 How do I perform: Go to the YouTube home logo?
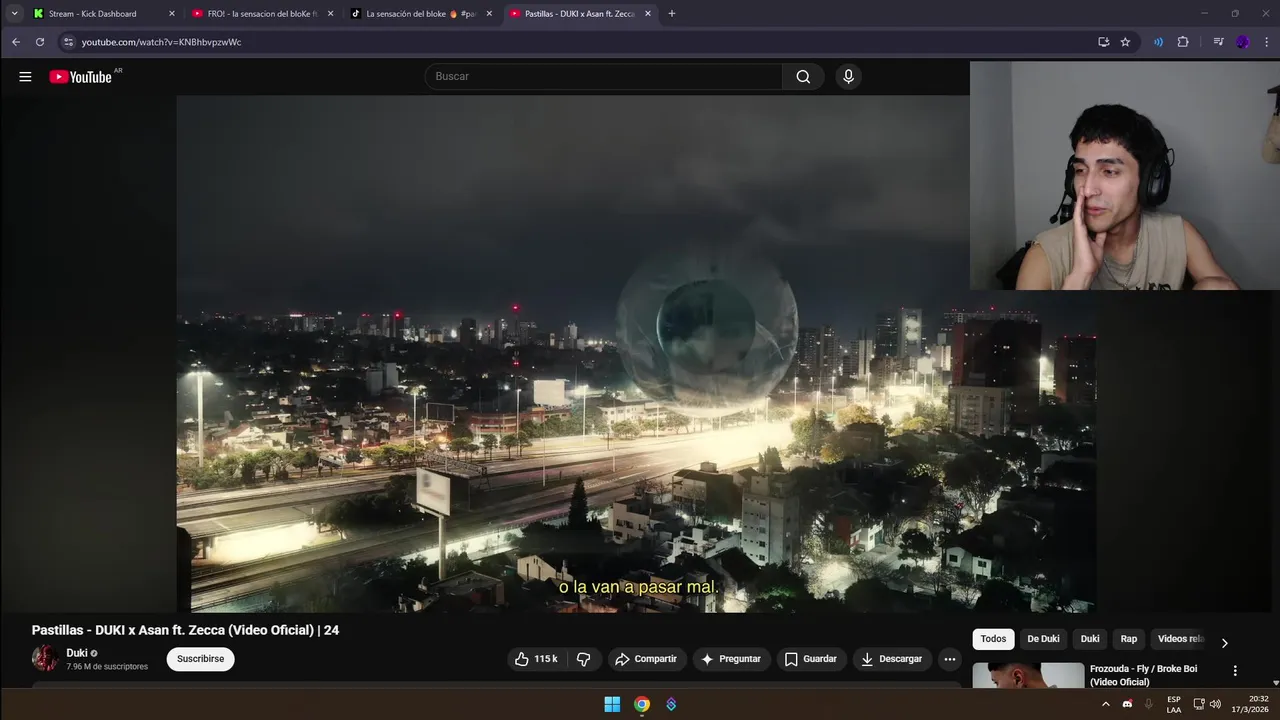coord(80,76)
